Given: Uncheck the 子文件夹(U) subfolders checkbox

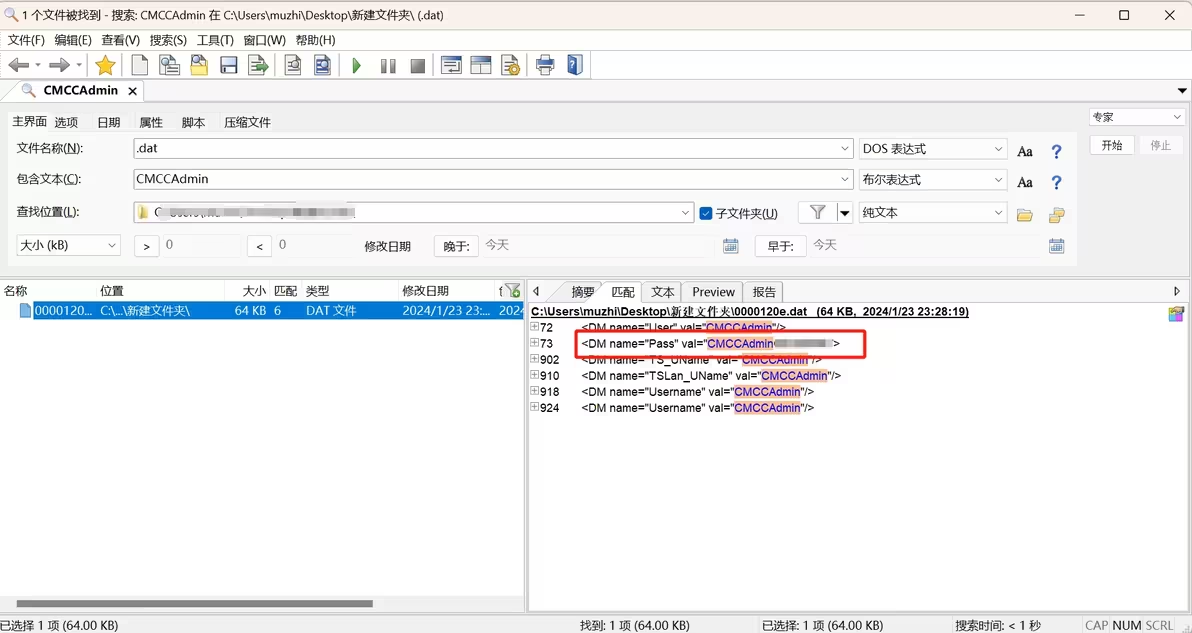Looking at the screenshot, I should coord(706,213).
